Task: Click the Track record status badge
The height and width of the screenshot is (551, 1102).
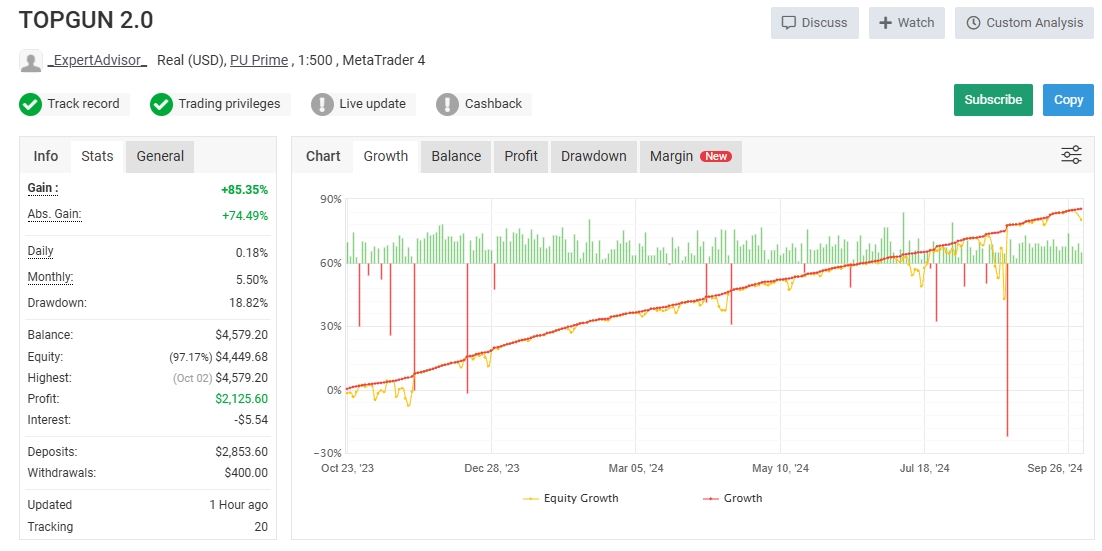Action: 74,105
